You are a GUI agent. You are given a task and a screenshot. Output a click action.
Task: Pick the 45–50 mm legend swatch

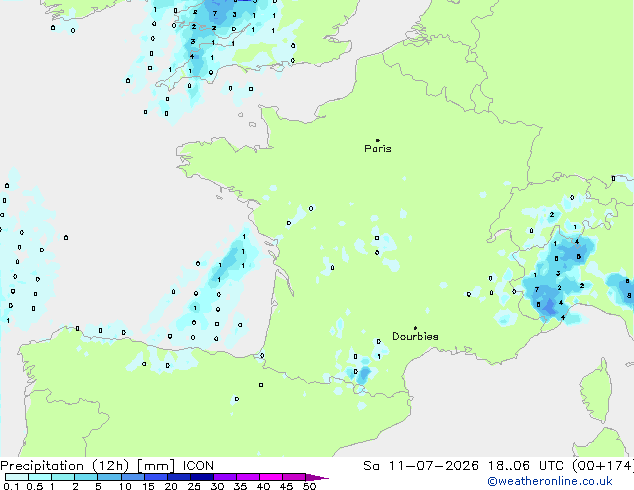[294, 477]
